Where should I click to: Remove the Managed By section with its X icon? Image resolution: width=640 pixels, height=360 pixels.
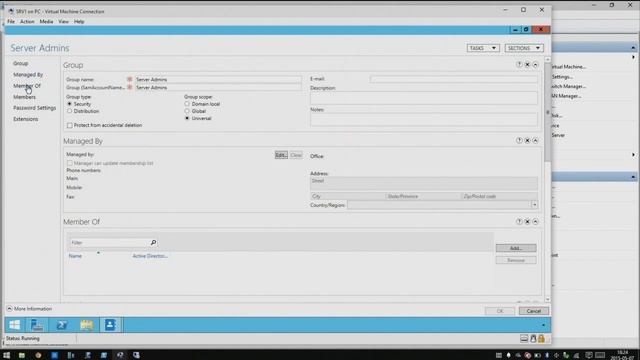pos(527,140)
